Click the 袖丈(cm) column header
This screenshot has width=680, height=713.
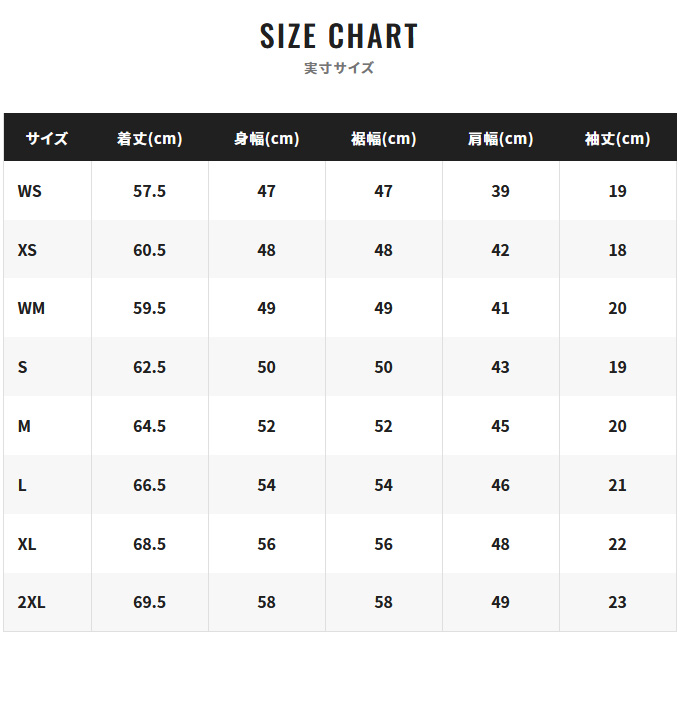617,138
